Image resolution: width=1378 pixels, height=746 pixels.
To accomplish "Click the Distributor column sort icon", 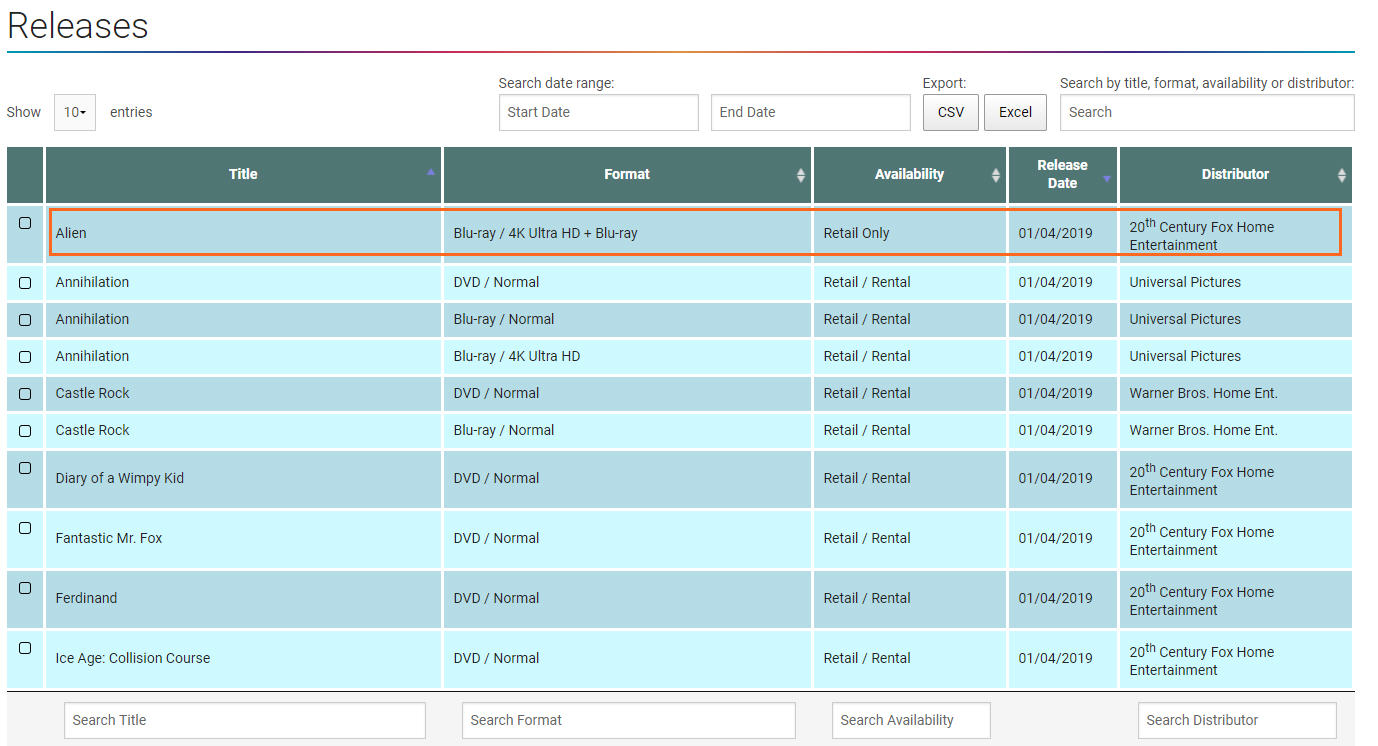I will coord(1341,175).
